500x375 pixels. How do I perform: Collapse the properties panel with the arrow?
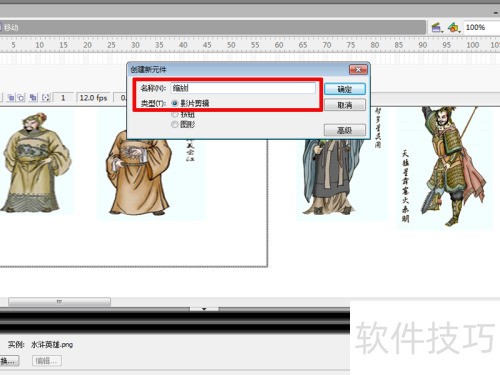[204, 309]
